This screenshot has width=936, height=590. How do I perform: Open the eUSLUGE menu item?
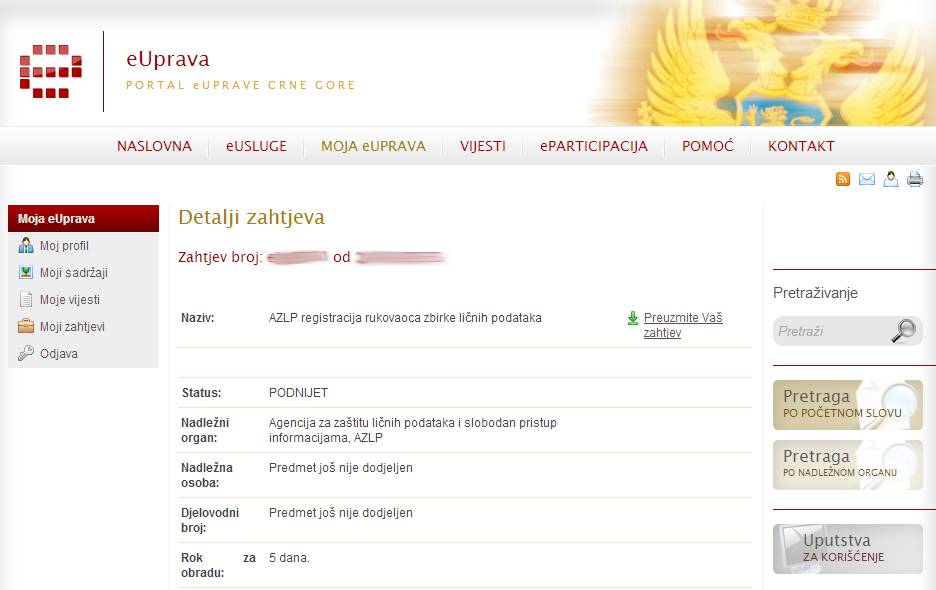256,146
